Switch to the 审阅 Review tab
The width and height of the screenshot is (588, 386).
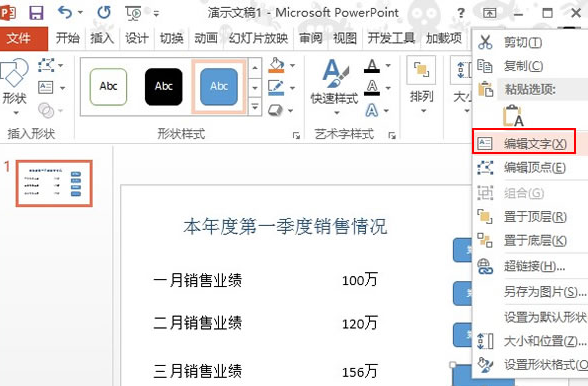(x=310, y=38)
